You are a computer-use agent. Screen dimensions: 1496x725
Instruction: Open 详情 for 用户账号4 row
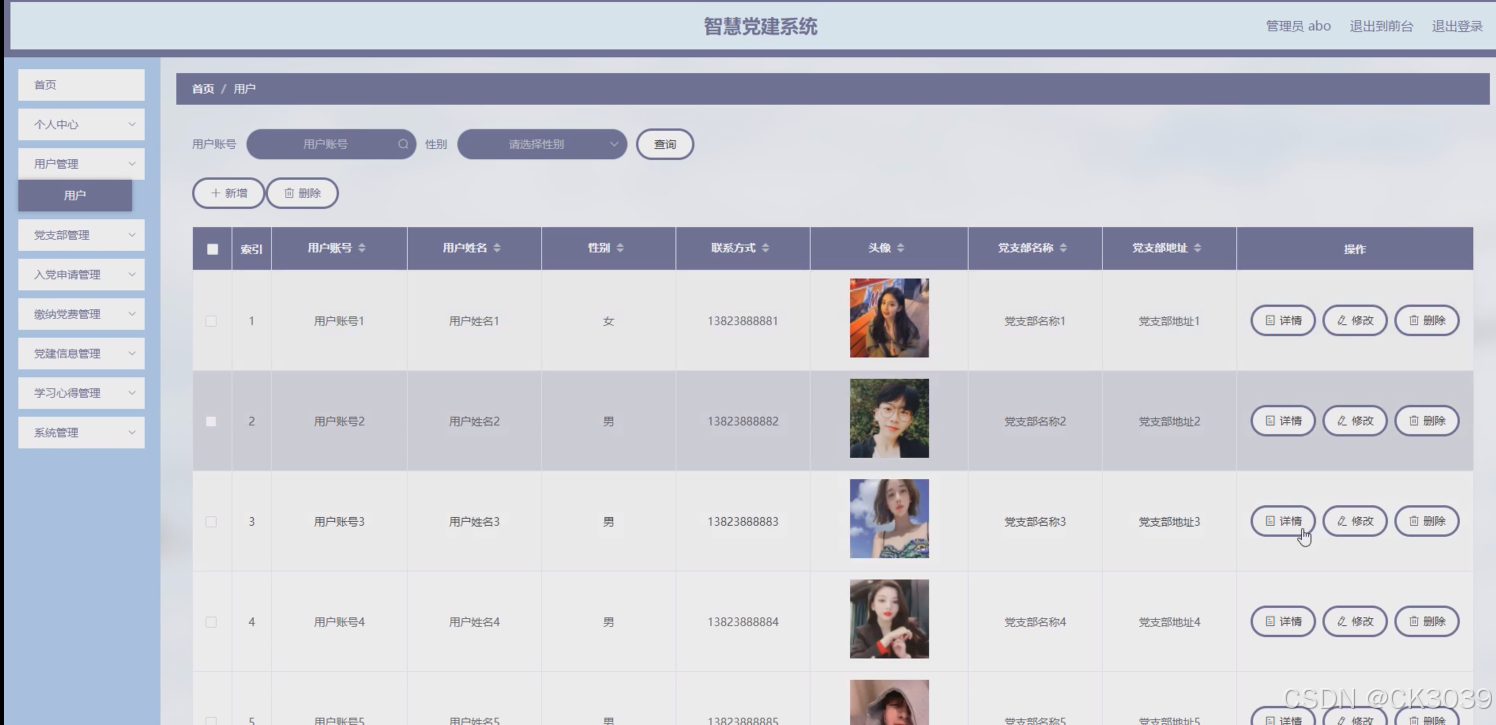click(1283, 621)
